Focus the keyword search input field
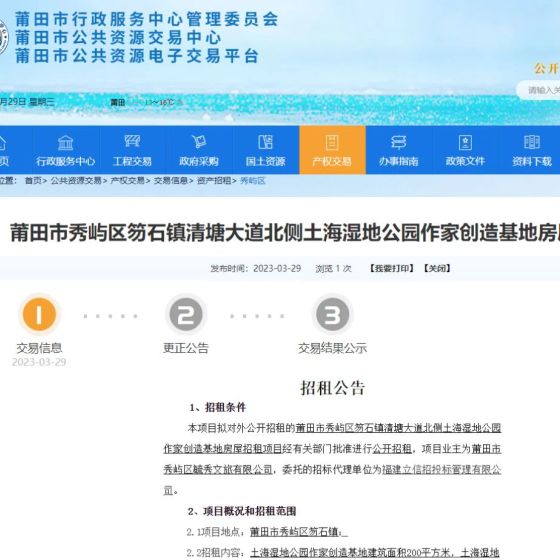Viewport: 560px width, 560px height. point(538,90)
